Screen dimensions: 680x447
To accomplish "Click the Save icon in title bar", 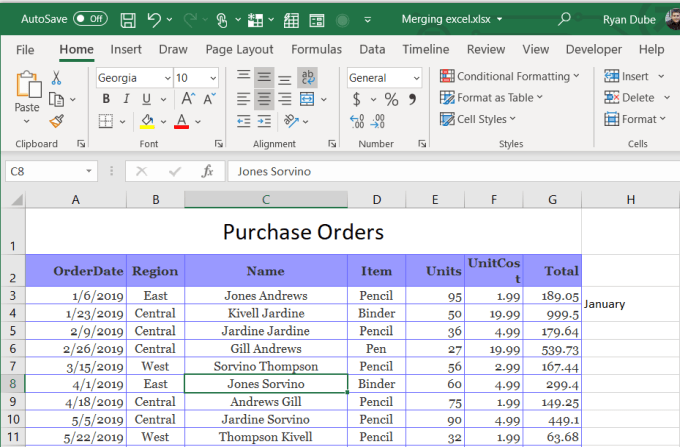I will (x=128, y=19).
